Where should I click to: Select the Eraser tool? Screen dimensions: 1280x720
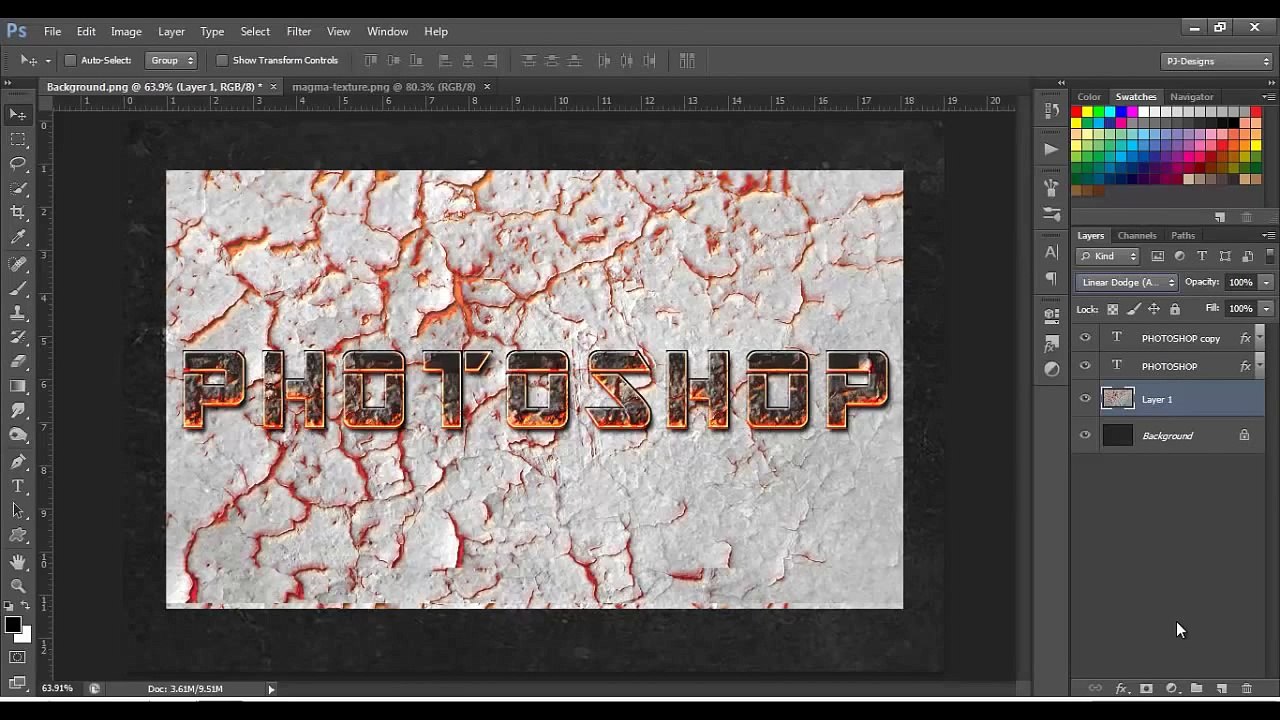click(18, 361)
